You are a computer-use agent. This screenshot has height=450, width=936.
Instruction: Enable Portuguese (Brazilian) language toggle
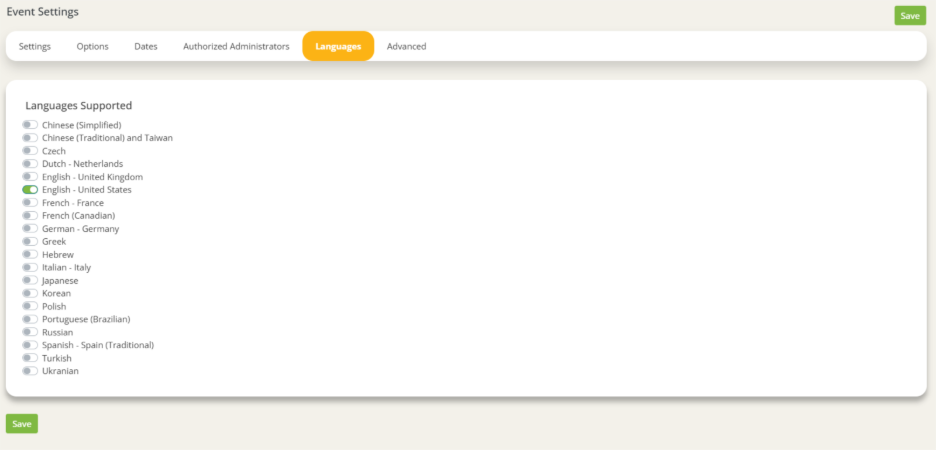[30, 319]
